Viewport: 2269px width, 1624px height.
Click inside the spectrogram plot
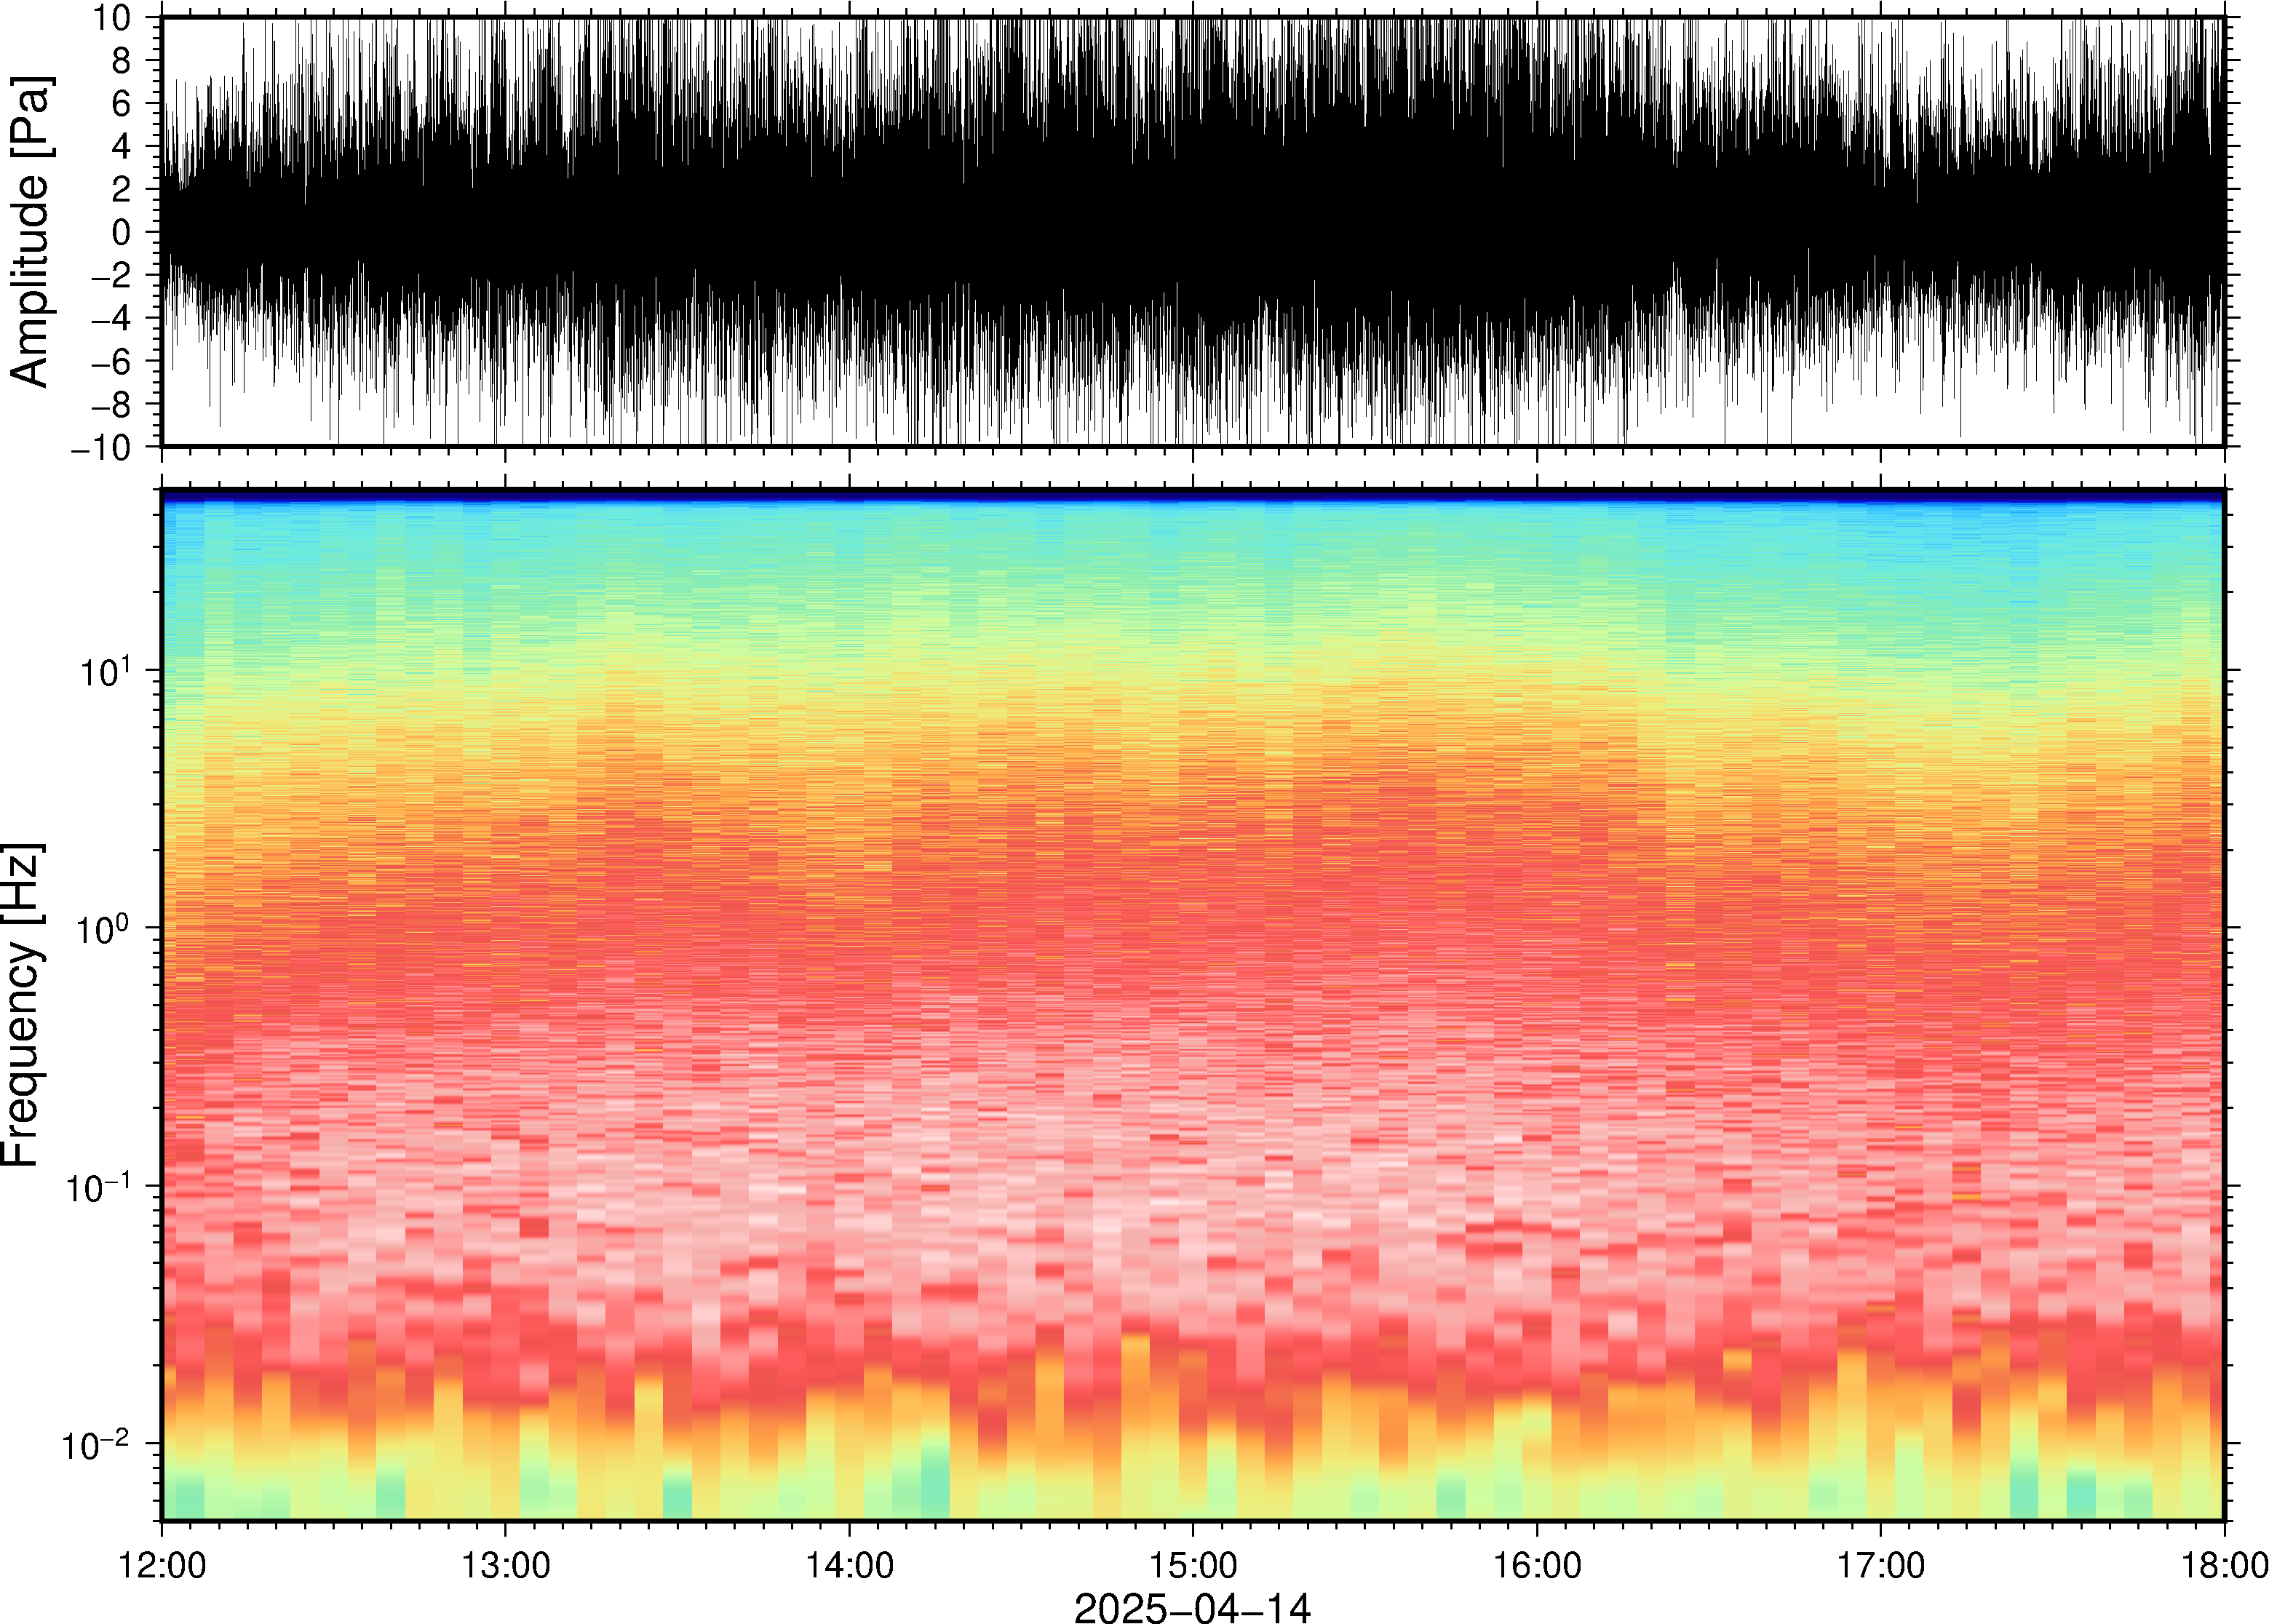(x=1193, y=1005)
